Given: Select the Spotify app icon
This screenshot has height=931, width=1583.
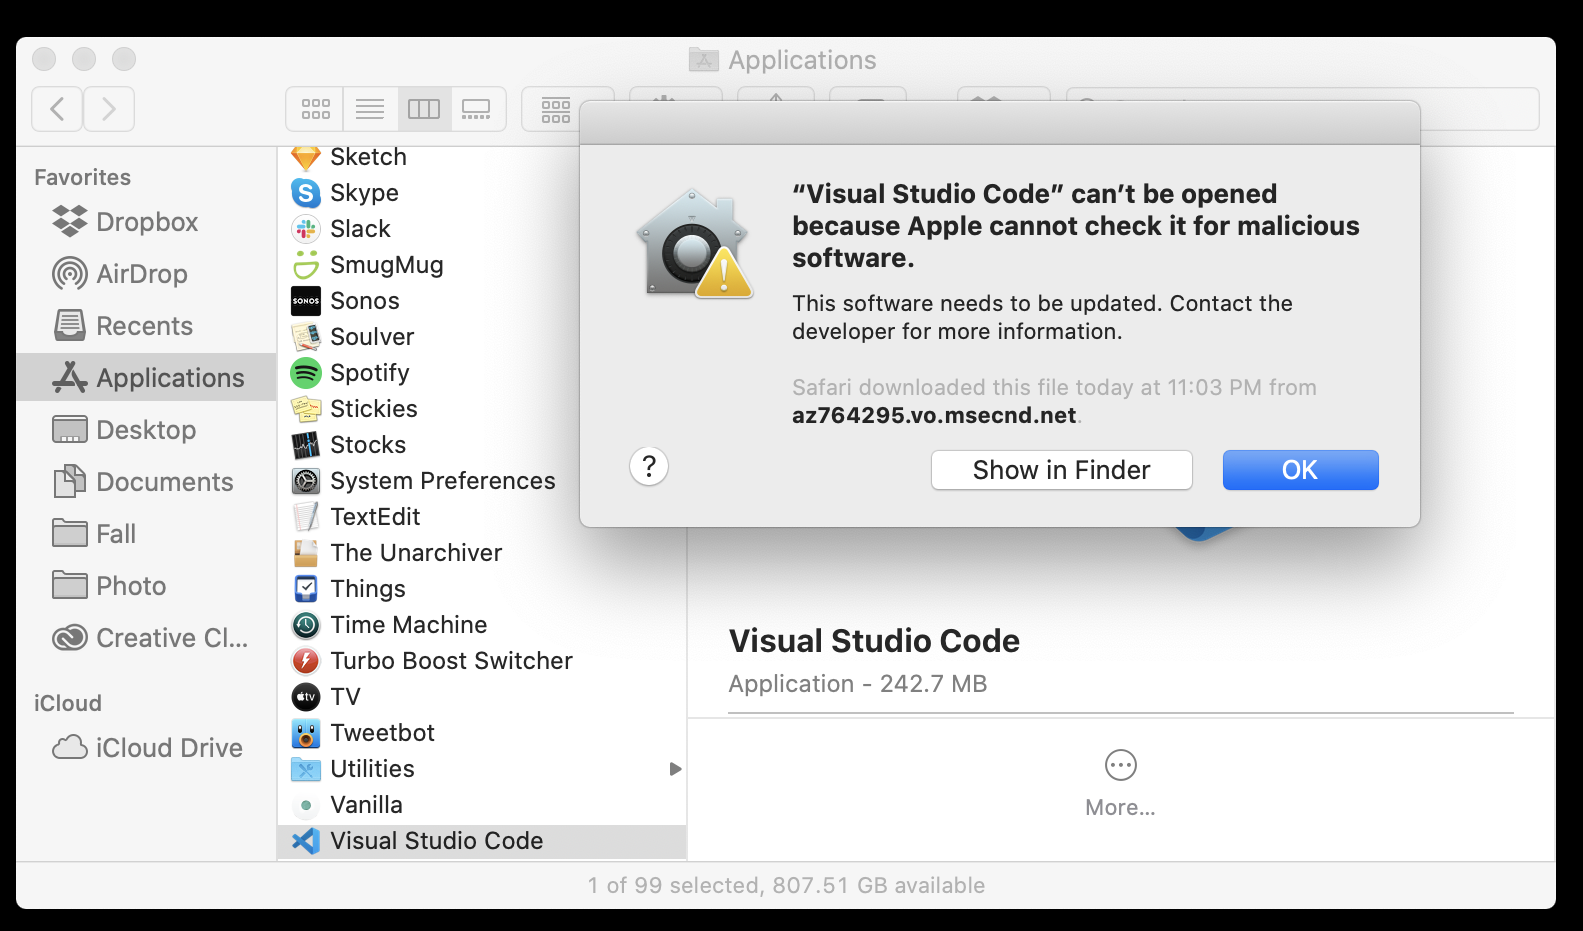Looking at the screenshot, I should (x=306, y=373).
